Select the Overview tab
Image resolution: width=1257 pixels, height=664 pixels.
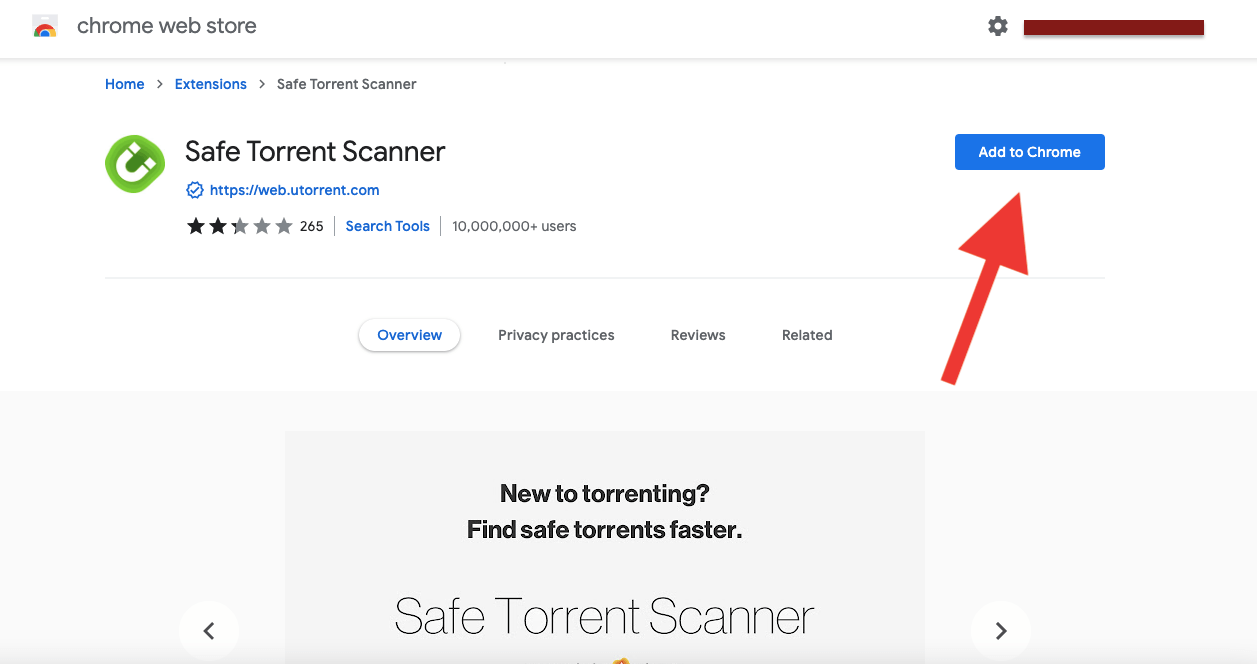point(409,335)
